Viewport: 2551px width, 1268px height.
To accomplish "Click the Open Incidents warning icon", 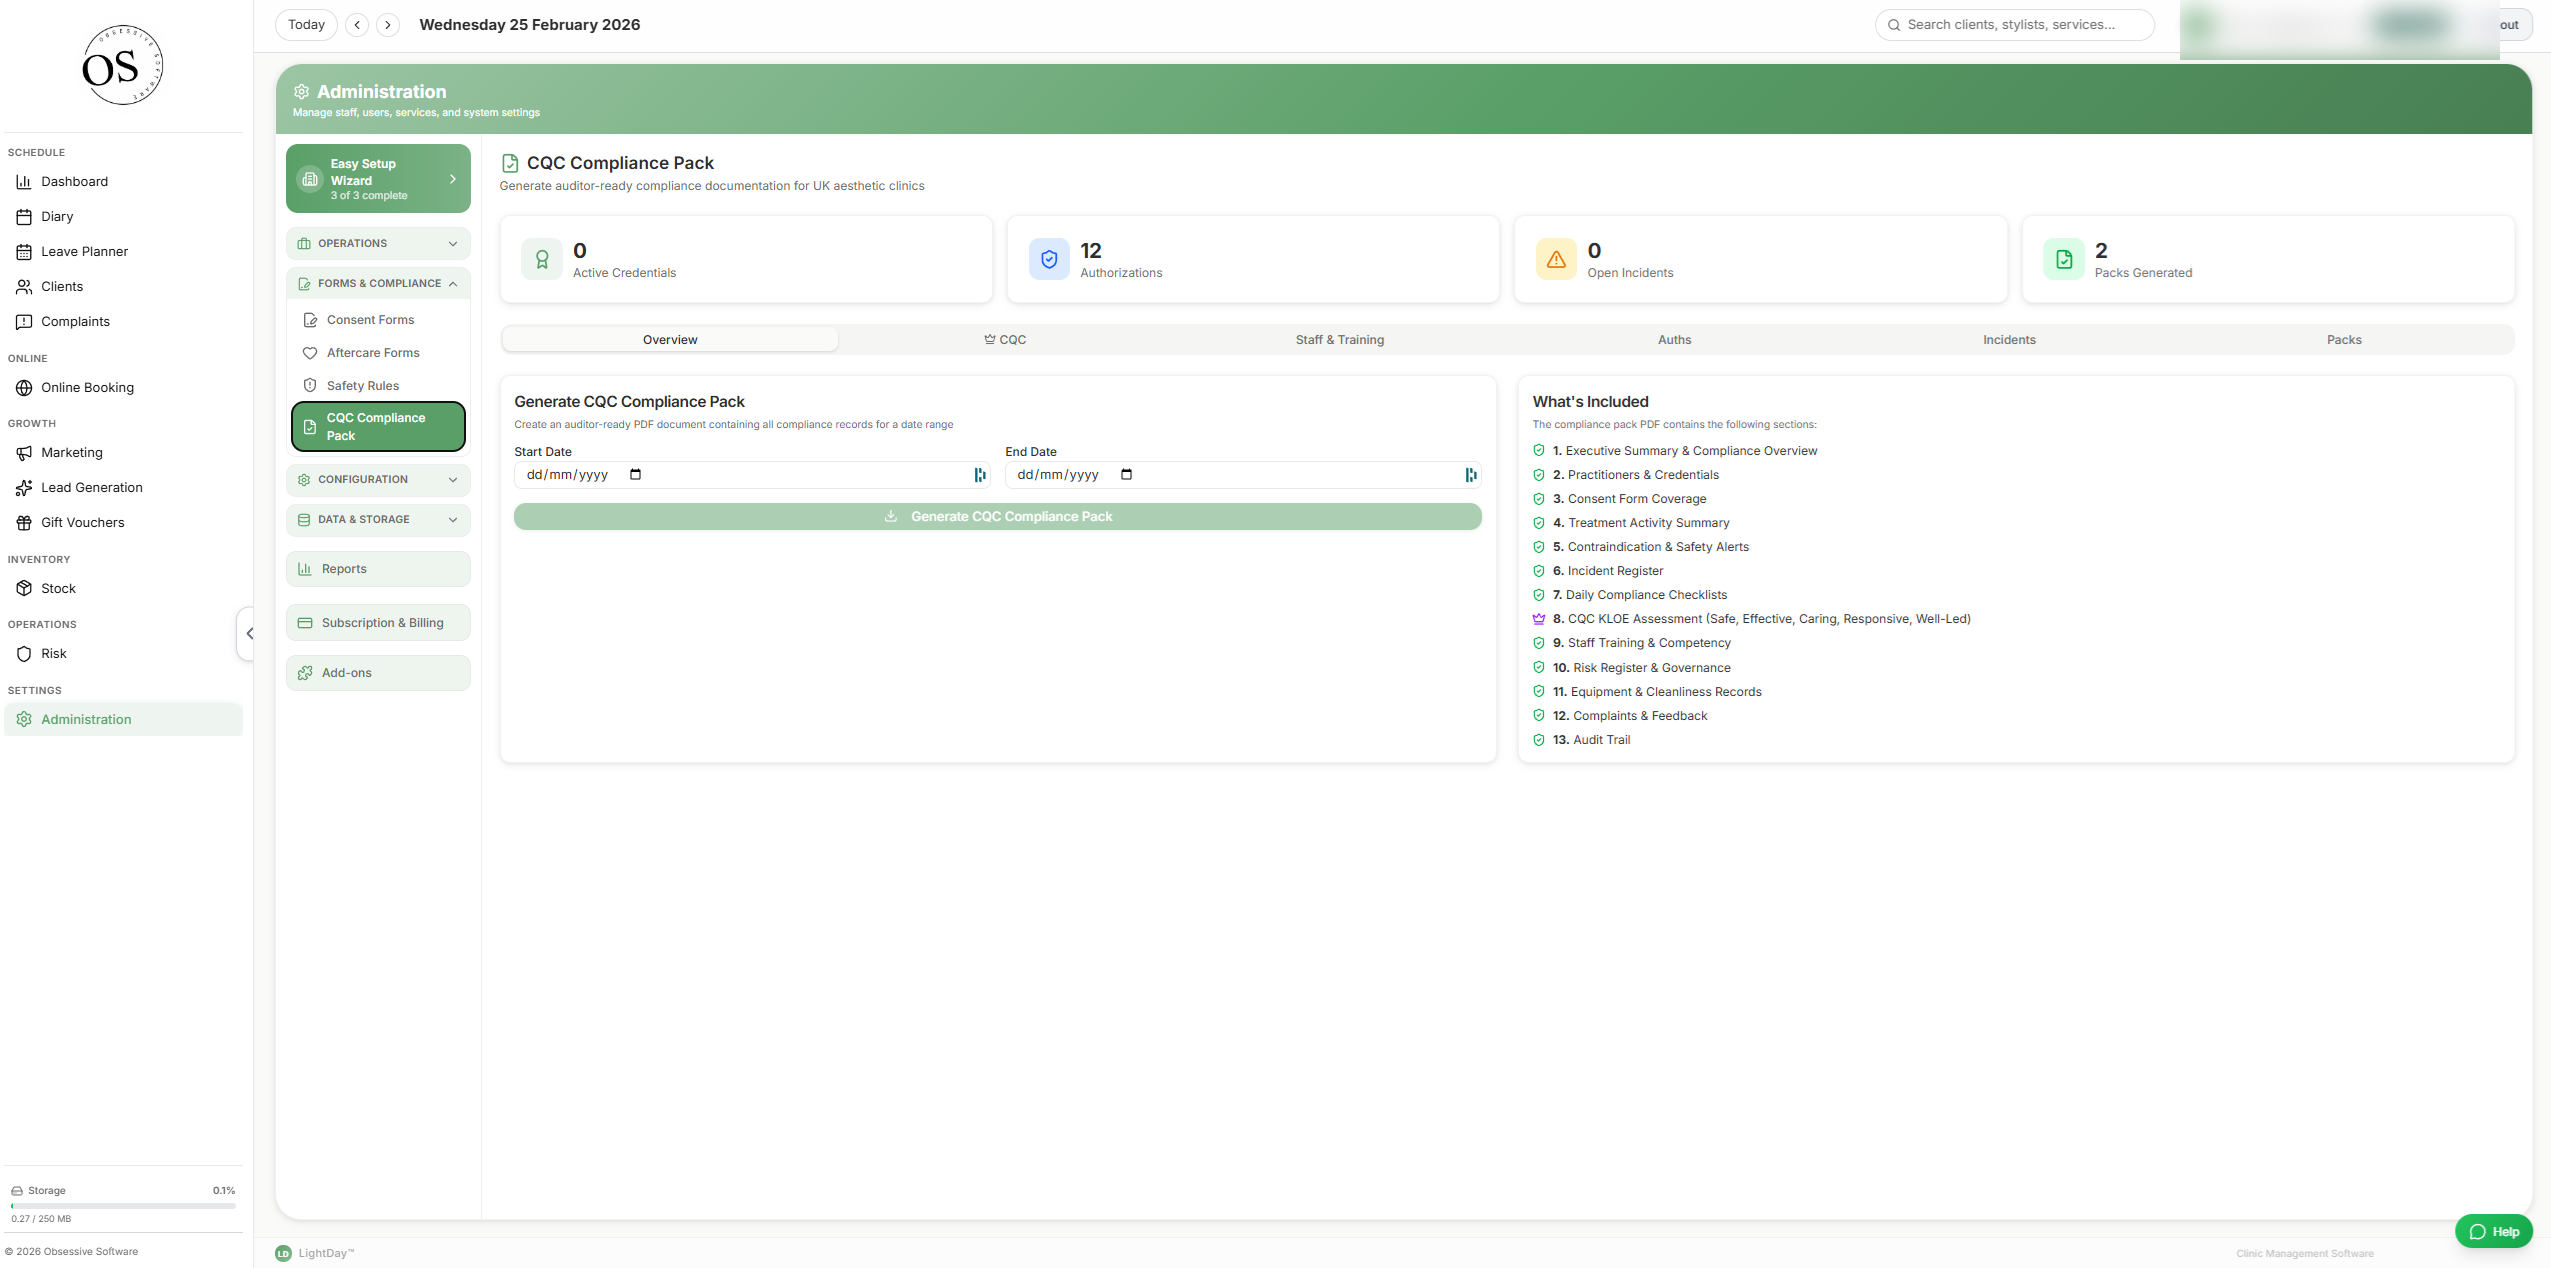I will tap(1556, 260).
